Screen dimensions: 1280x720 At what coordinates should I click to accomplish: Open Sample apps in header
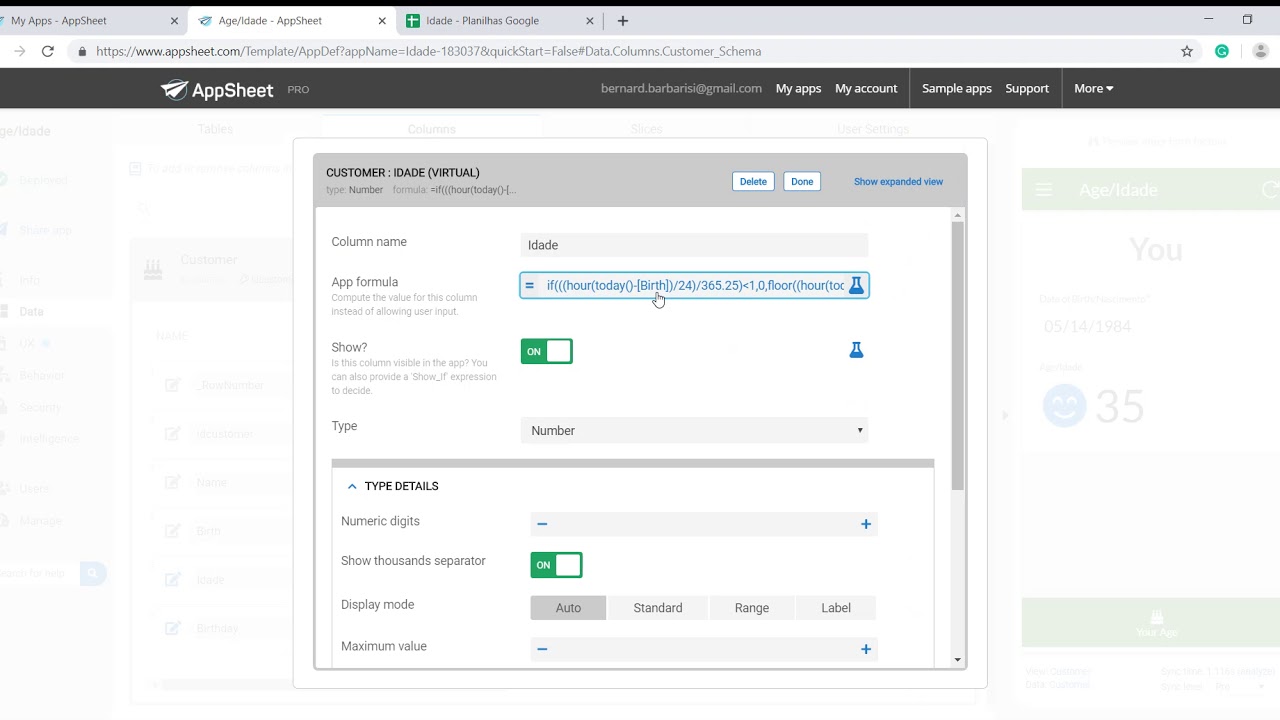pyautogui.click(x=957, y=88)
